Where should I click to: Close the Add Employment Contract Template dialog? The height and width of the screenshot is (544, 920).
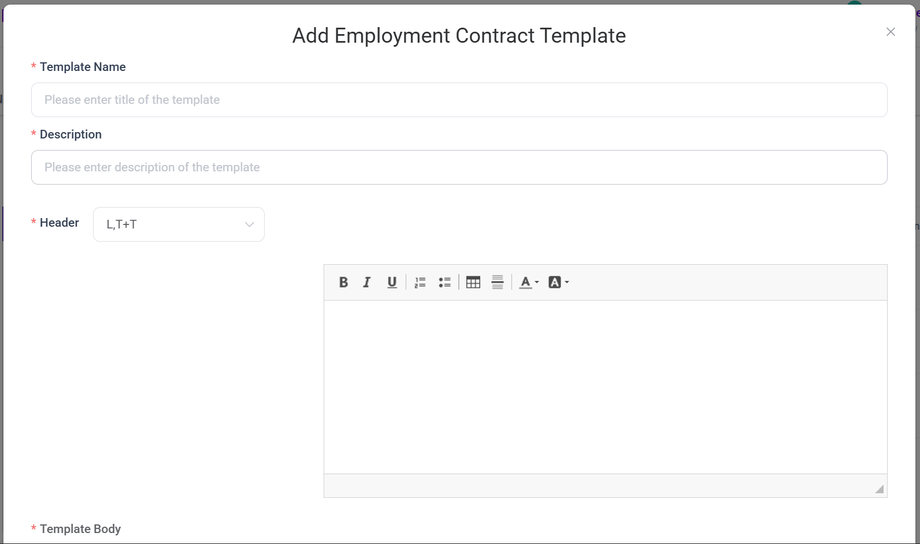click(891, 32)
